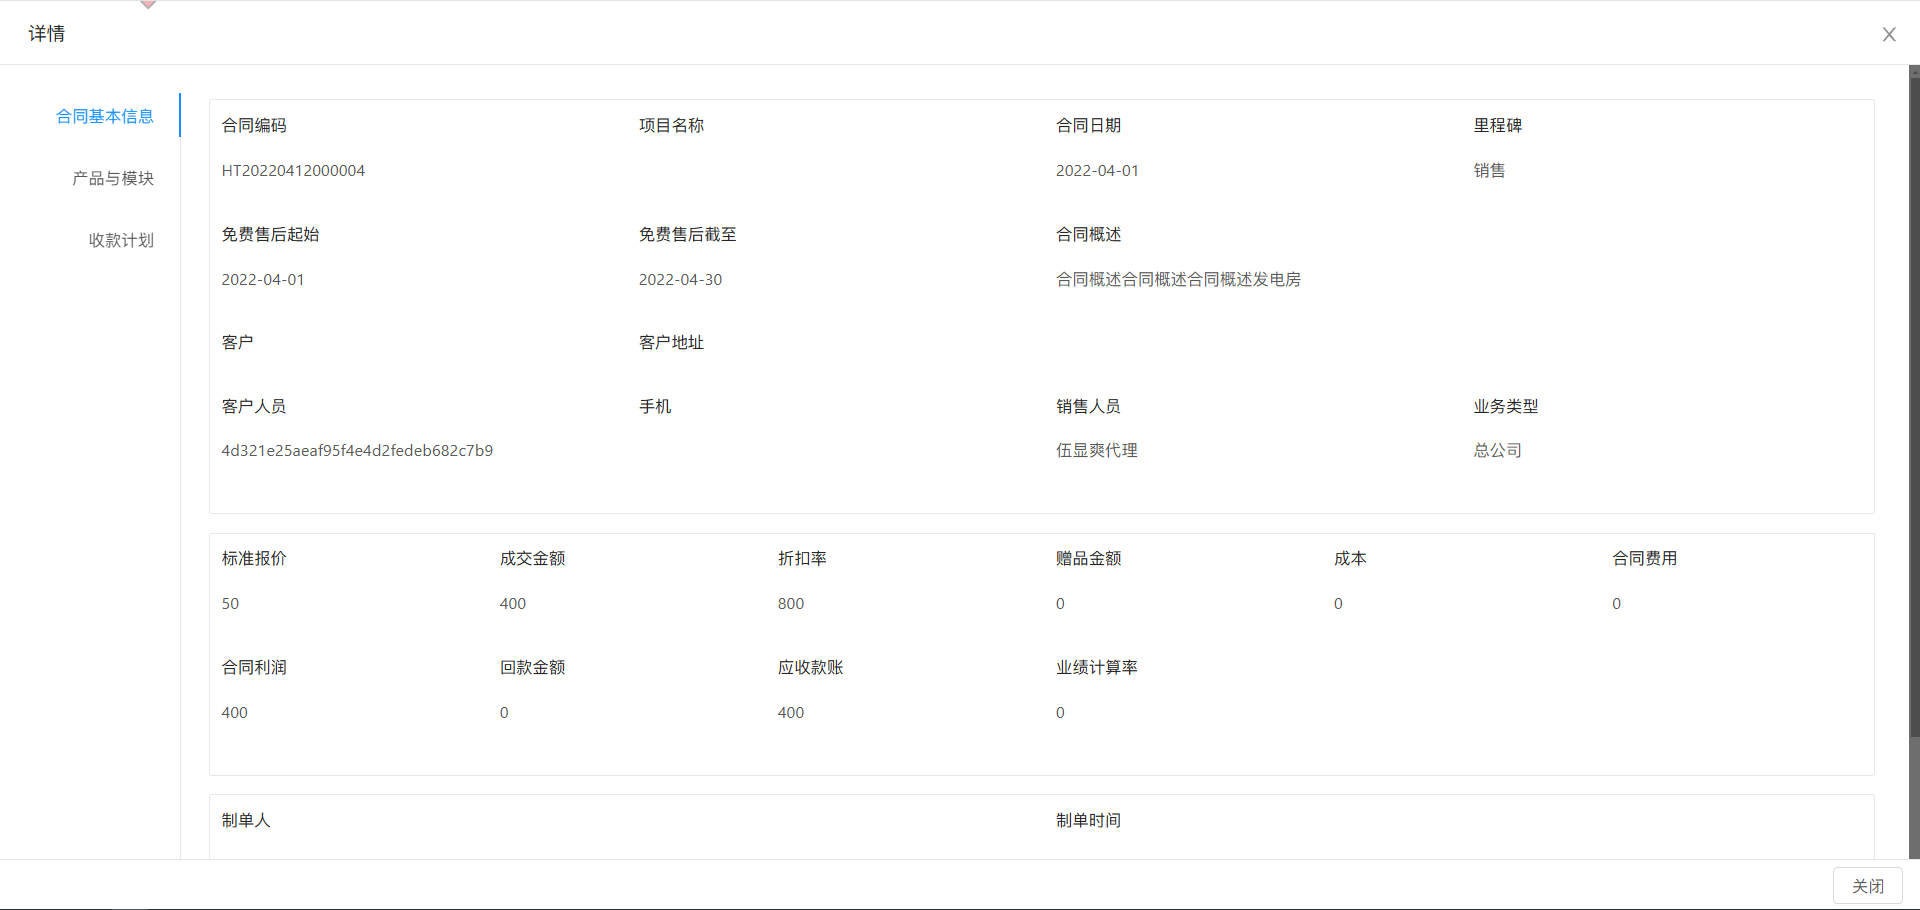The height and width of the screenshot is (910, 1920).
Task: Click the 免费售后起始 label
Action: pyautogui.click(x=270, y=234)
